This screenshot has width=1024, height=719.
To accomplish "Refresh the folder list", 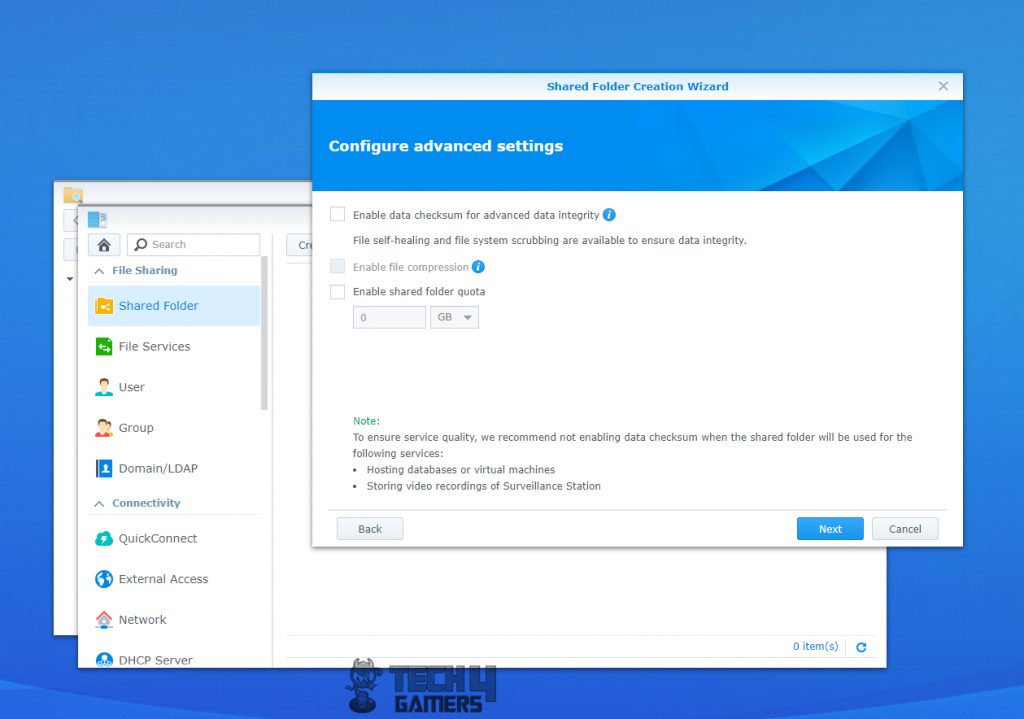I will [861, 647].
